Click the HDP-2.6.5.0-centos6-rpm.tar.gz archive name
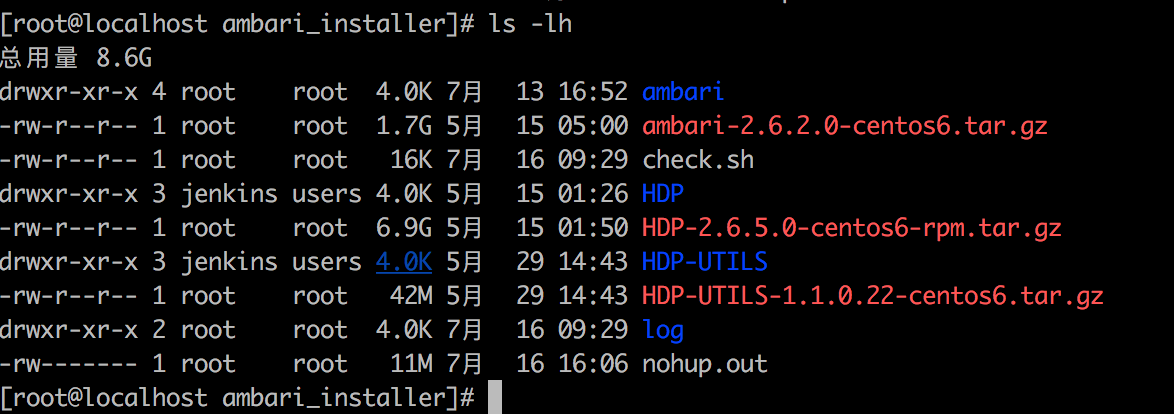1174x414 pixels. pos(851,228)
